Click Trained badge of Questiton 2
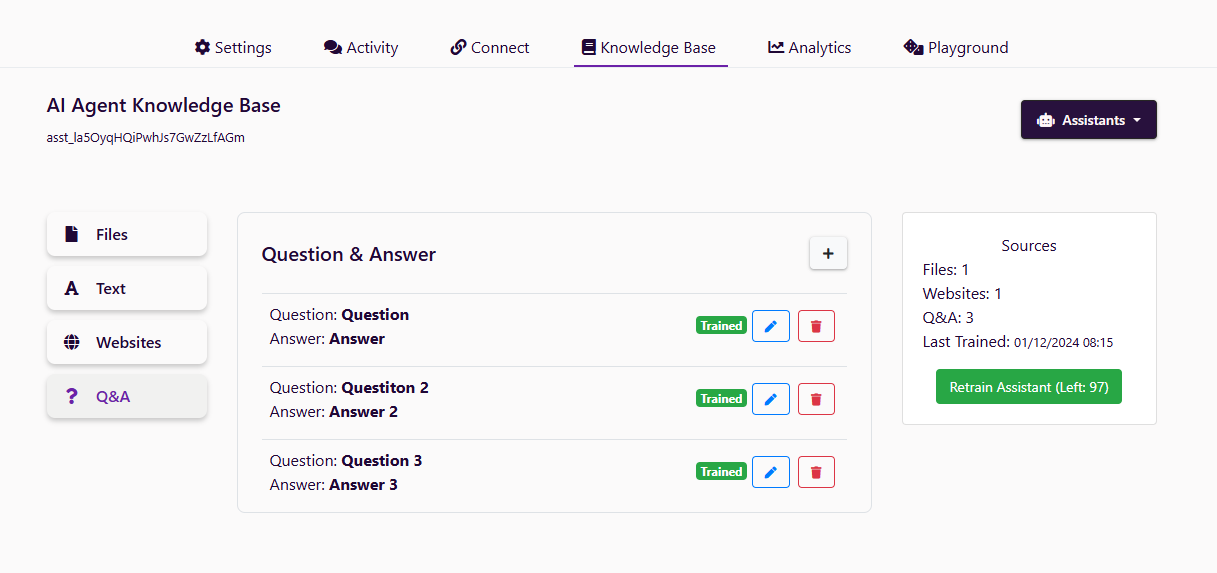The height and width of the screenshot is (573, 1217). [721, 398]
